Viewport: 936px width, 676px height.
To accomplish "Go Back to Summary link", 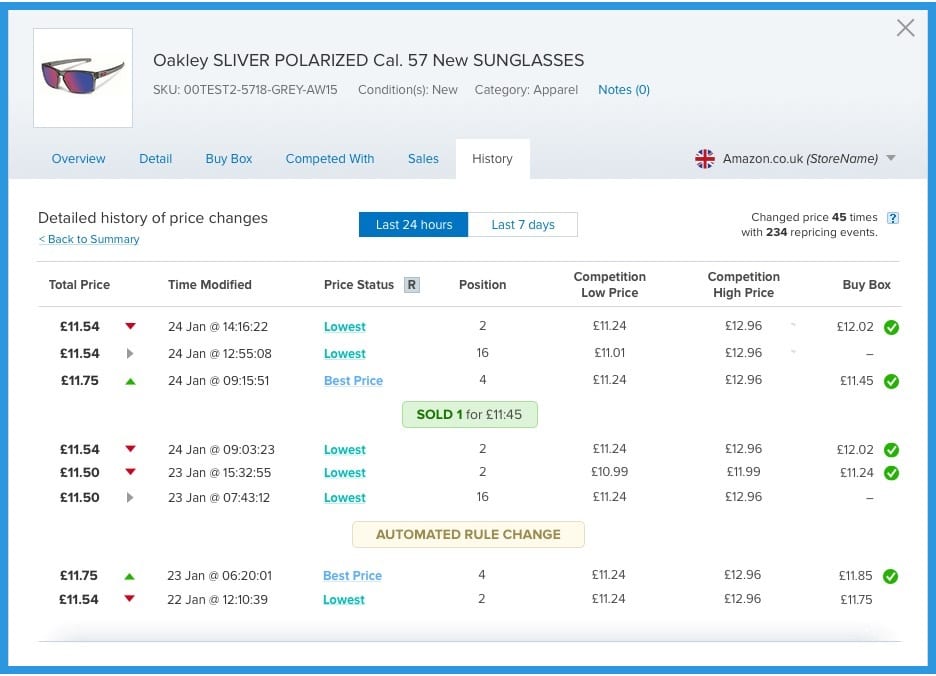I will point(89,240).
